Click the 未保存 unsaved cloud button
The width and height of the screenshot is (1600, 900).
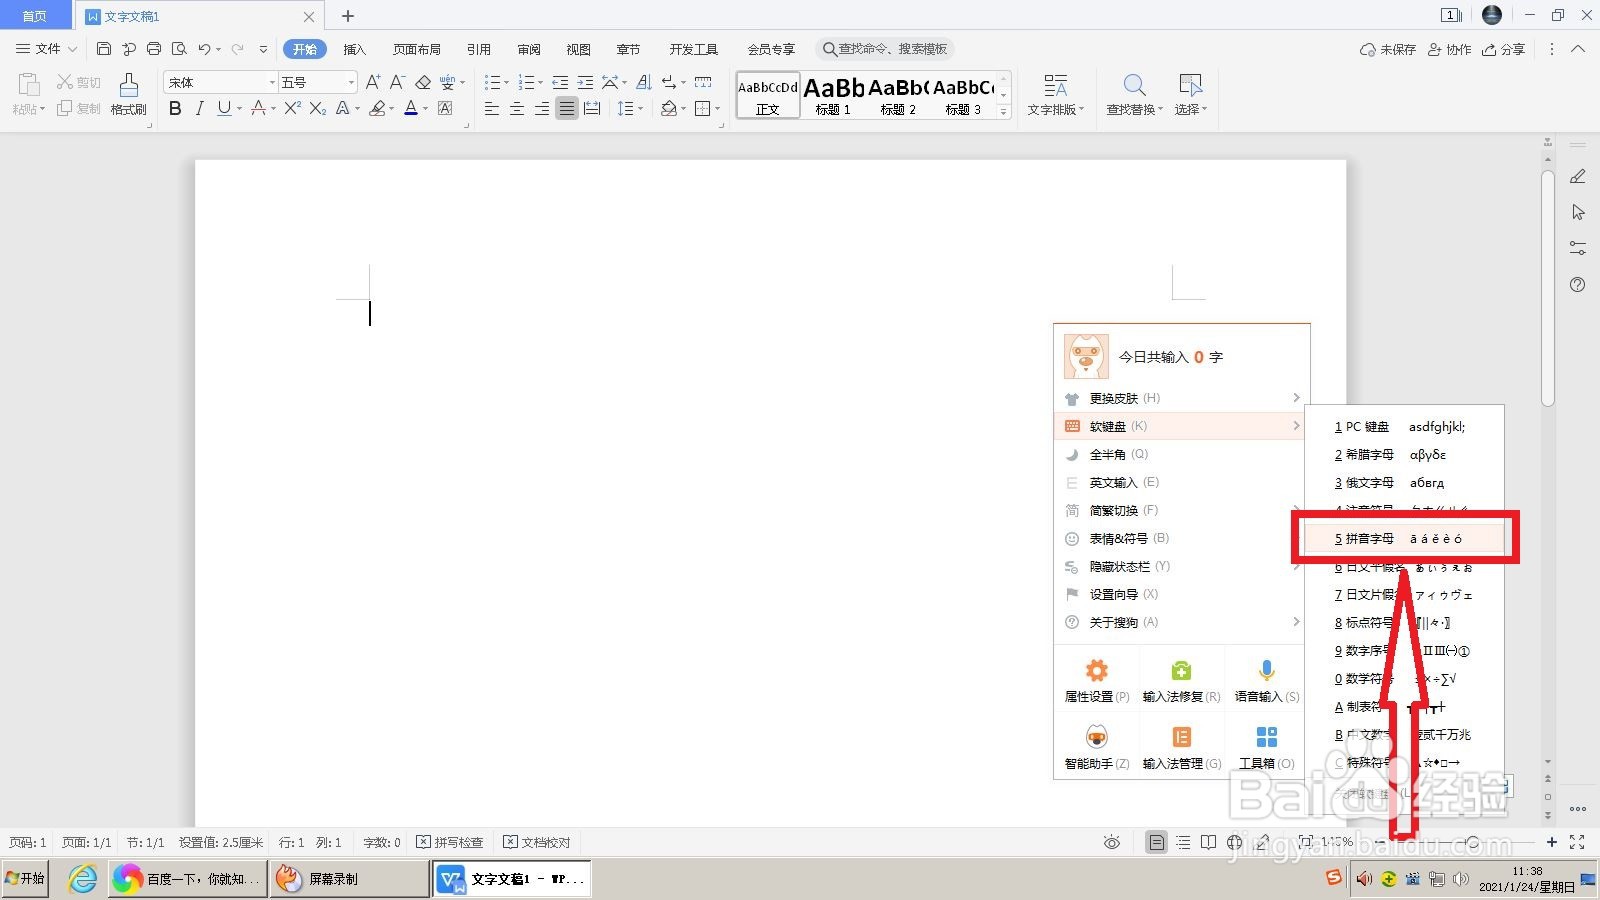(1388, 49)
